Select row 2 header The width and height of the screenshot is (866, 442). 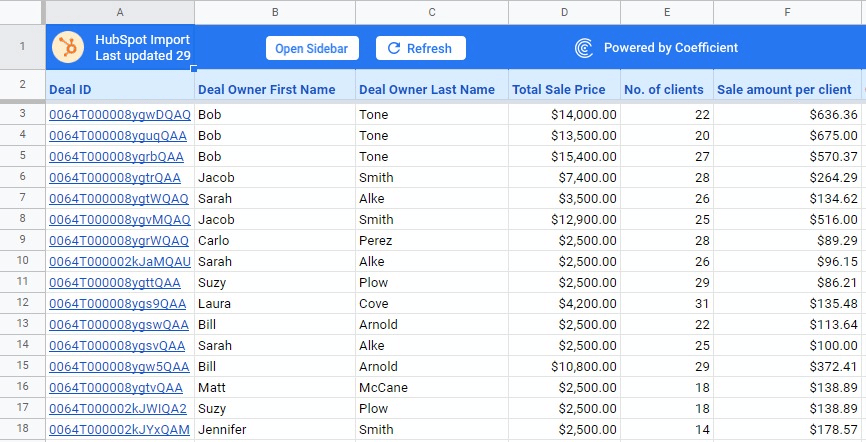(x=22, y=84)
